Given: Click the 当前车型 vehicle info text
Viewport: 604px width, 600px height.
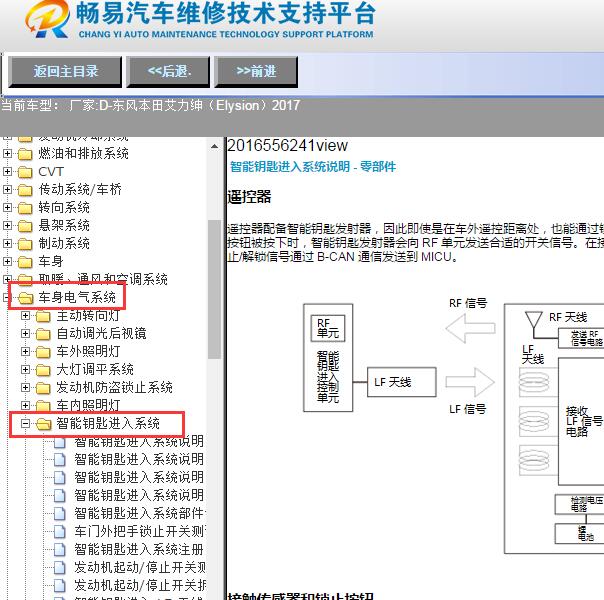Looking at the screenshot, I should [151, 105].
